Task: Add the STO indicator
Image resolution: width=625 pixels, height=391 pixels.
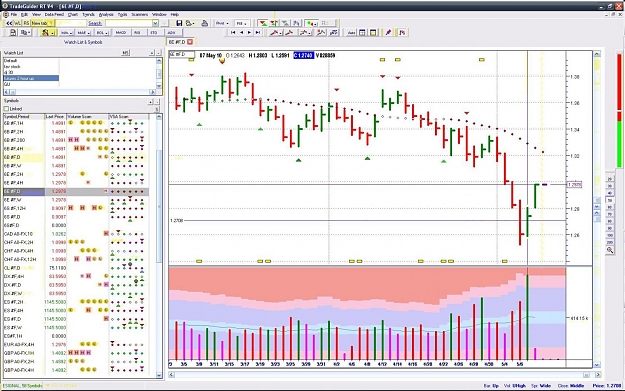Action: (154, 33)
